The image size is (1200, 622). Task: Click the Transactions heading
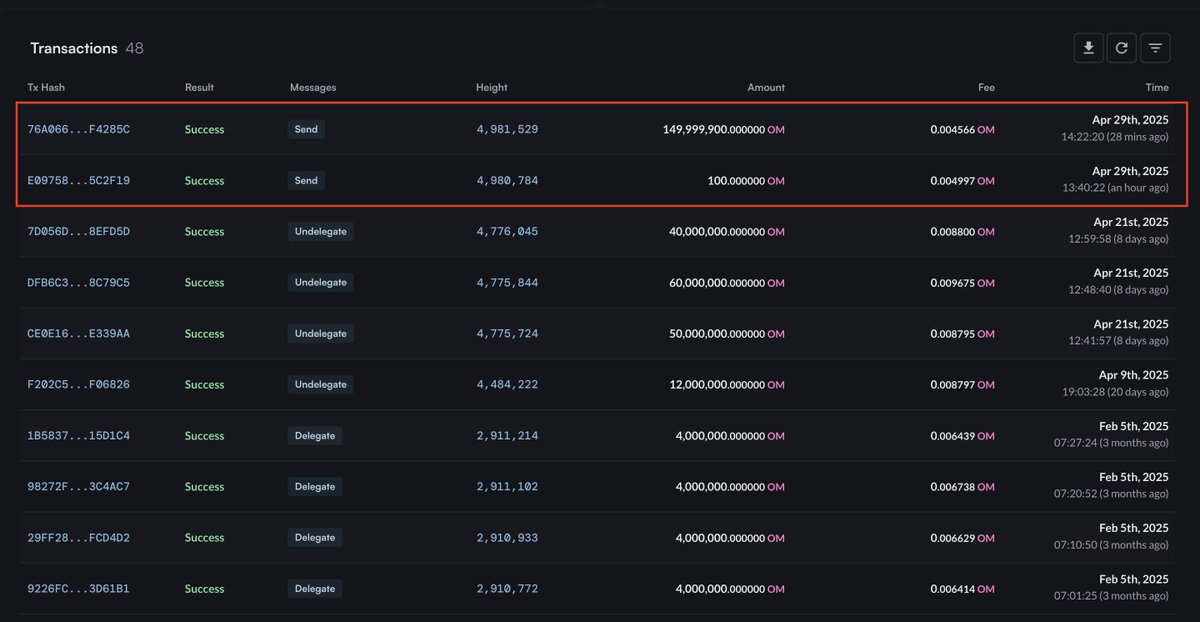pos(74,47)
